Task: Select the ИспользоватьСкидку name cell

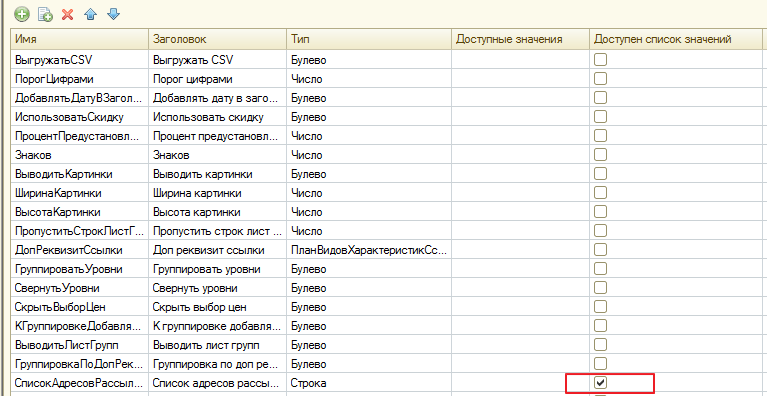Action: [80, 117]
